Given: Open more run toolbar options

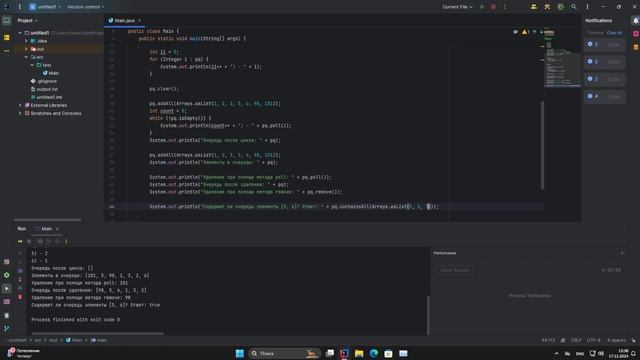Looking at the screenshot, I should click(66, 241).
